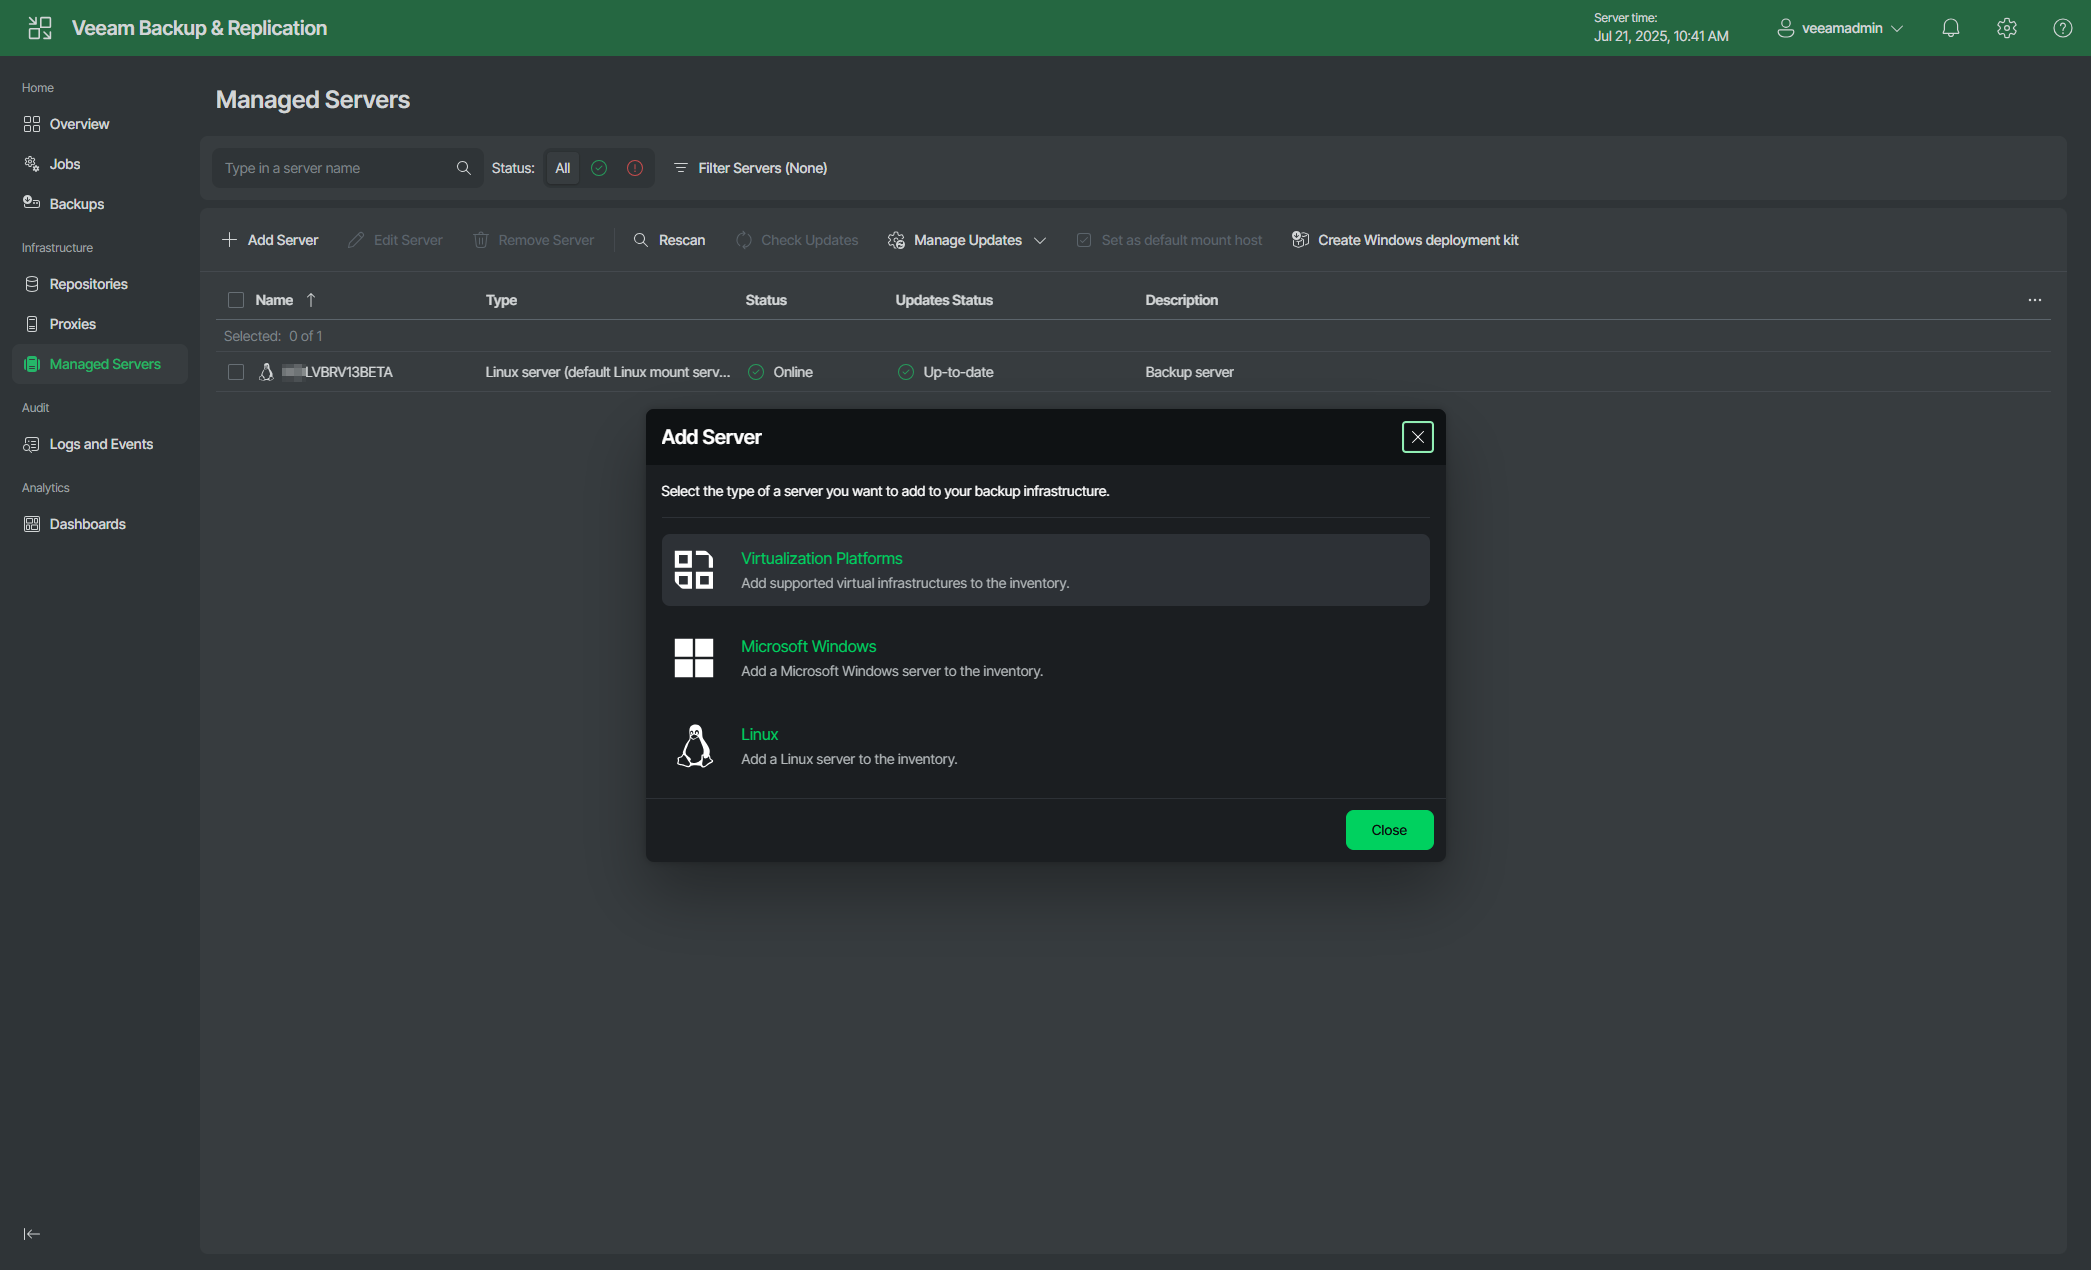Filter by red error status icon

click(635, 168)
